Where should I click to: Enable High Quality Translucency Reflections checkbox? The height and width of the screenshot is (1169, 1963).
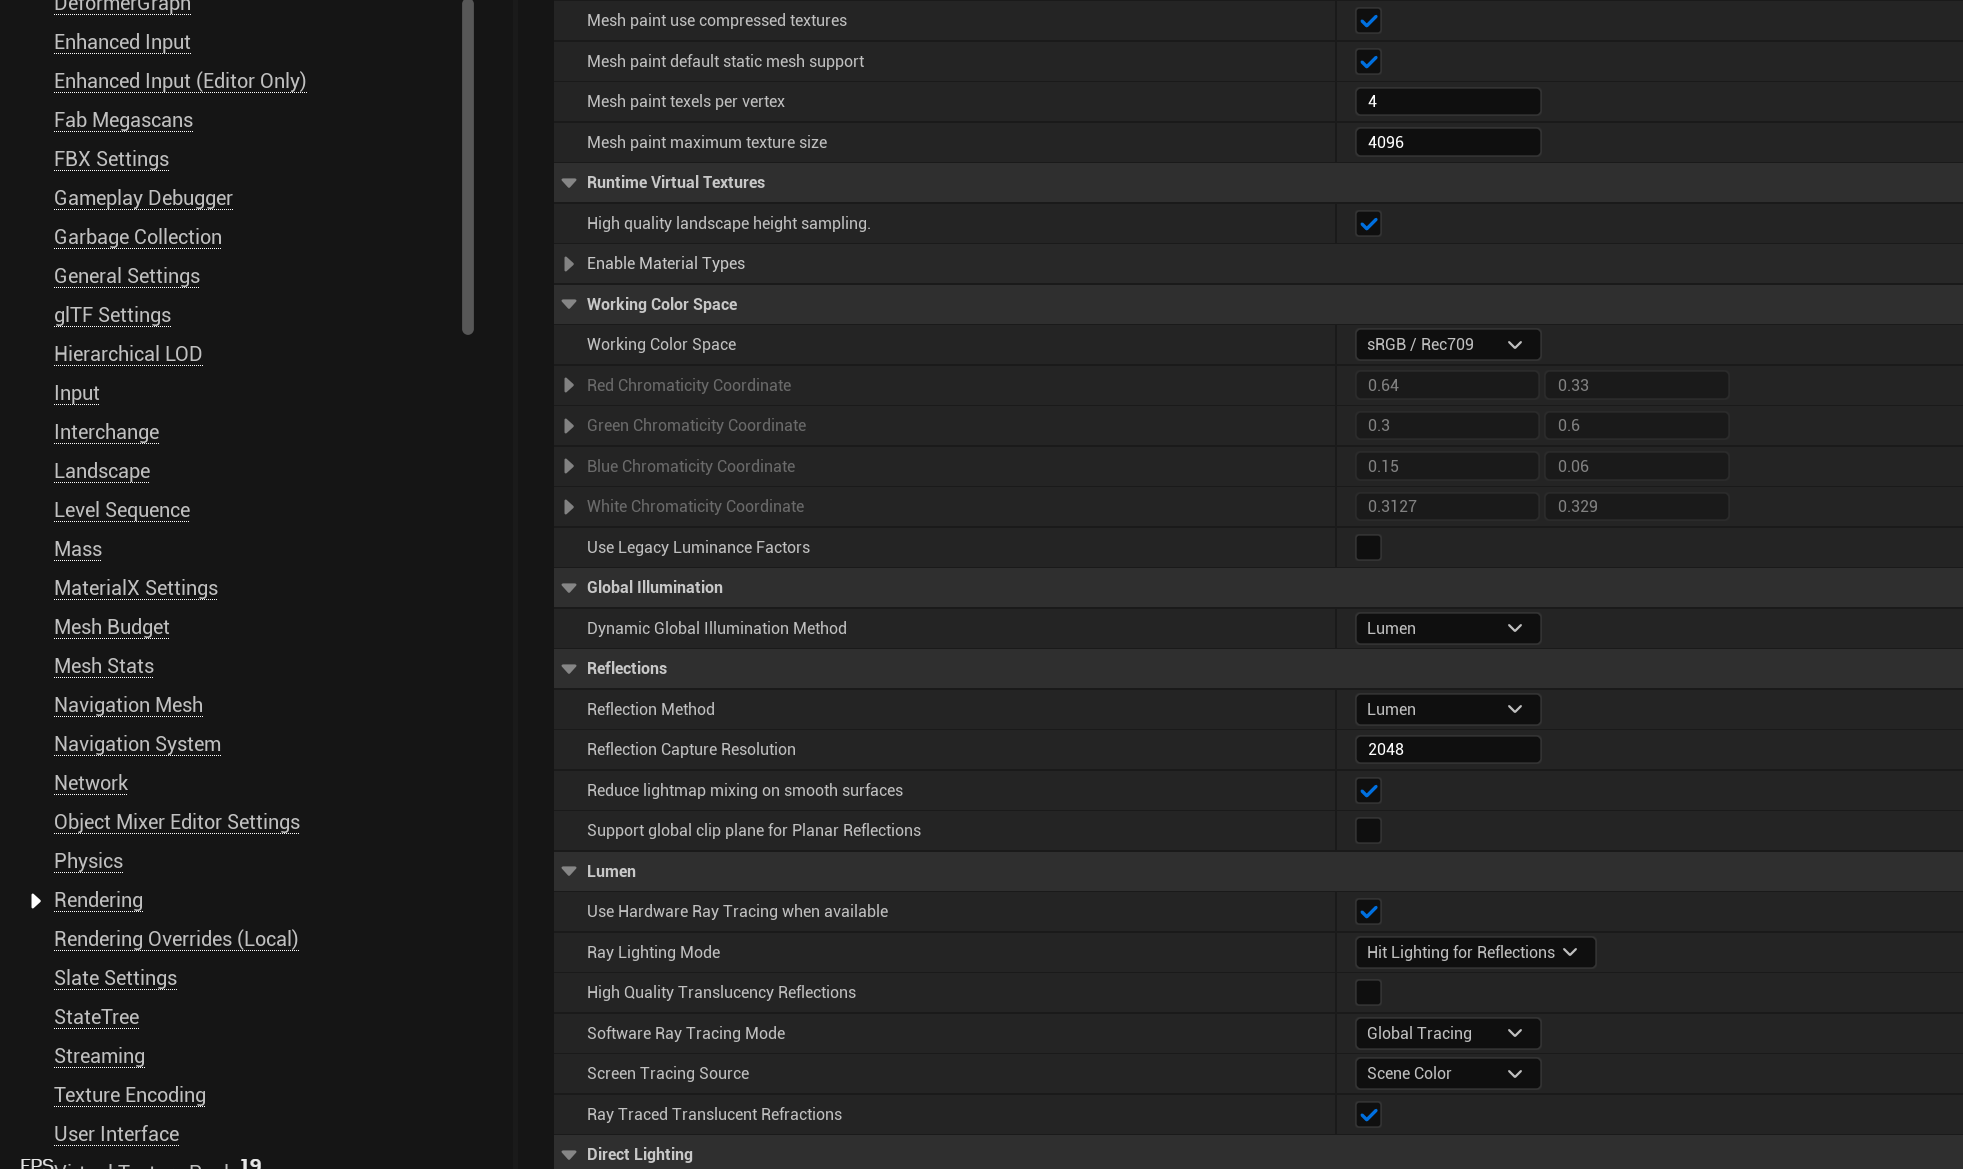[x=1368, y=993]
